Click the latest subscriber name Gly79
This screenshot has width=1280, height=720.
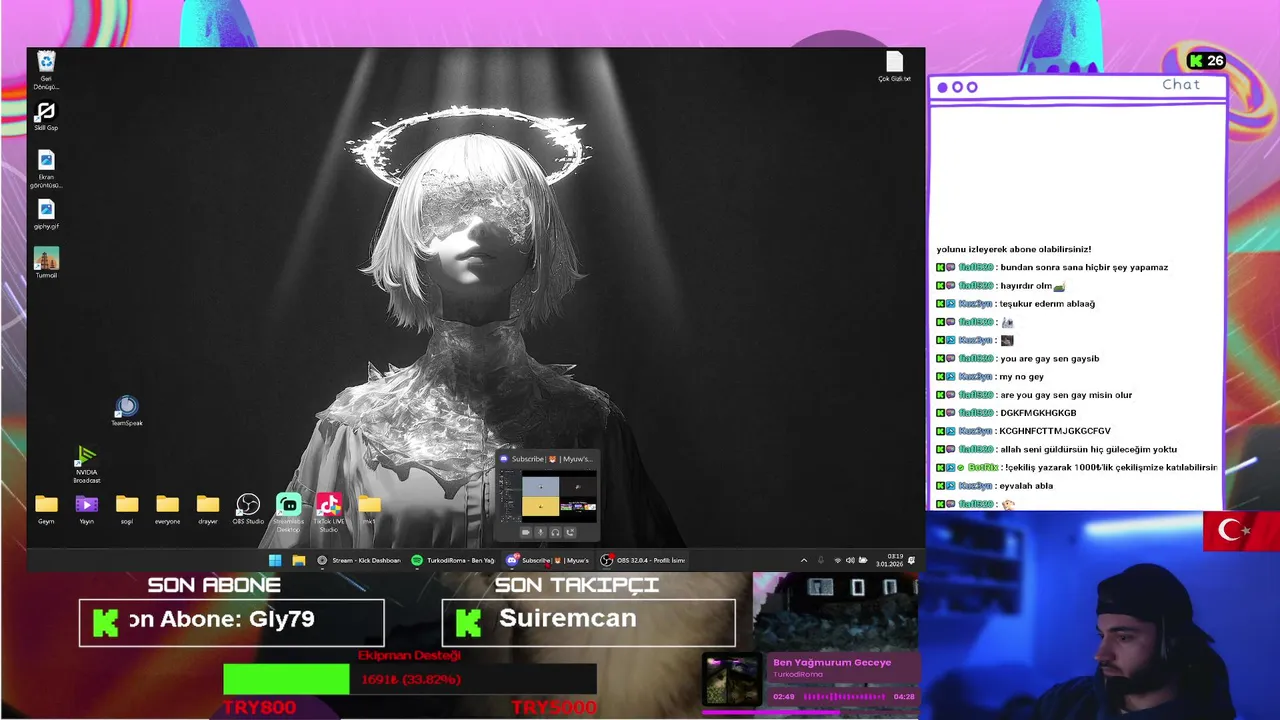(282, 619)
